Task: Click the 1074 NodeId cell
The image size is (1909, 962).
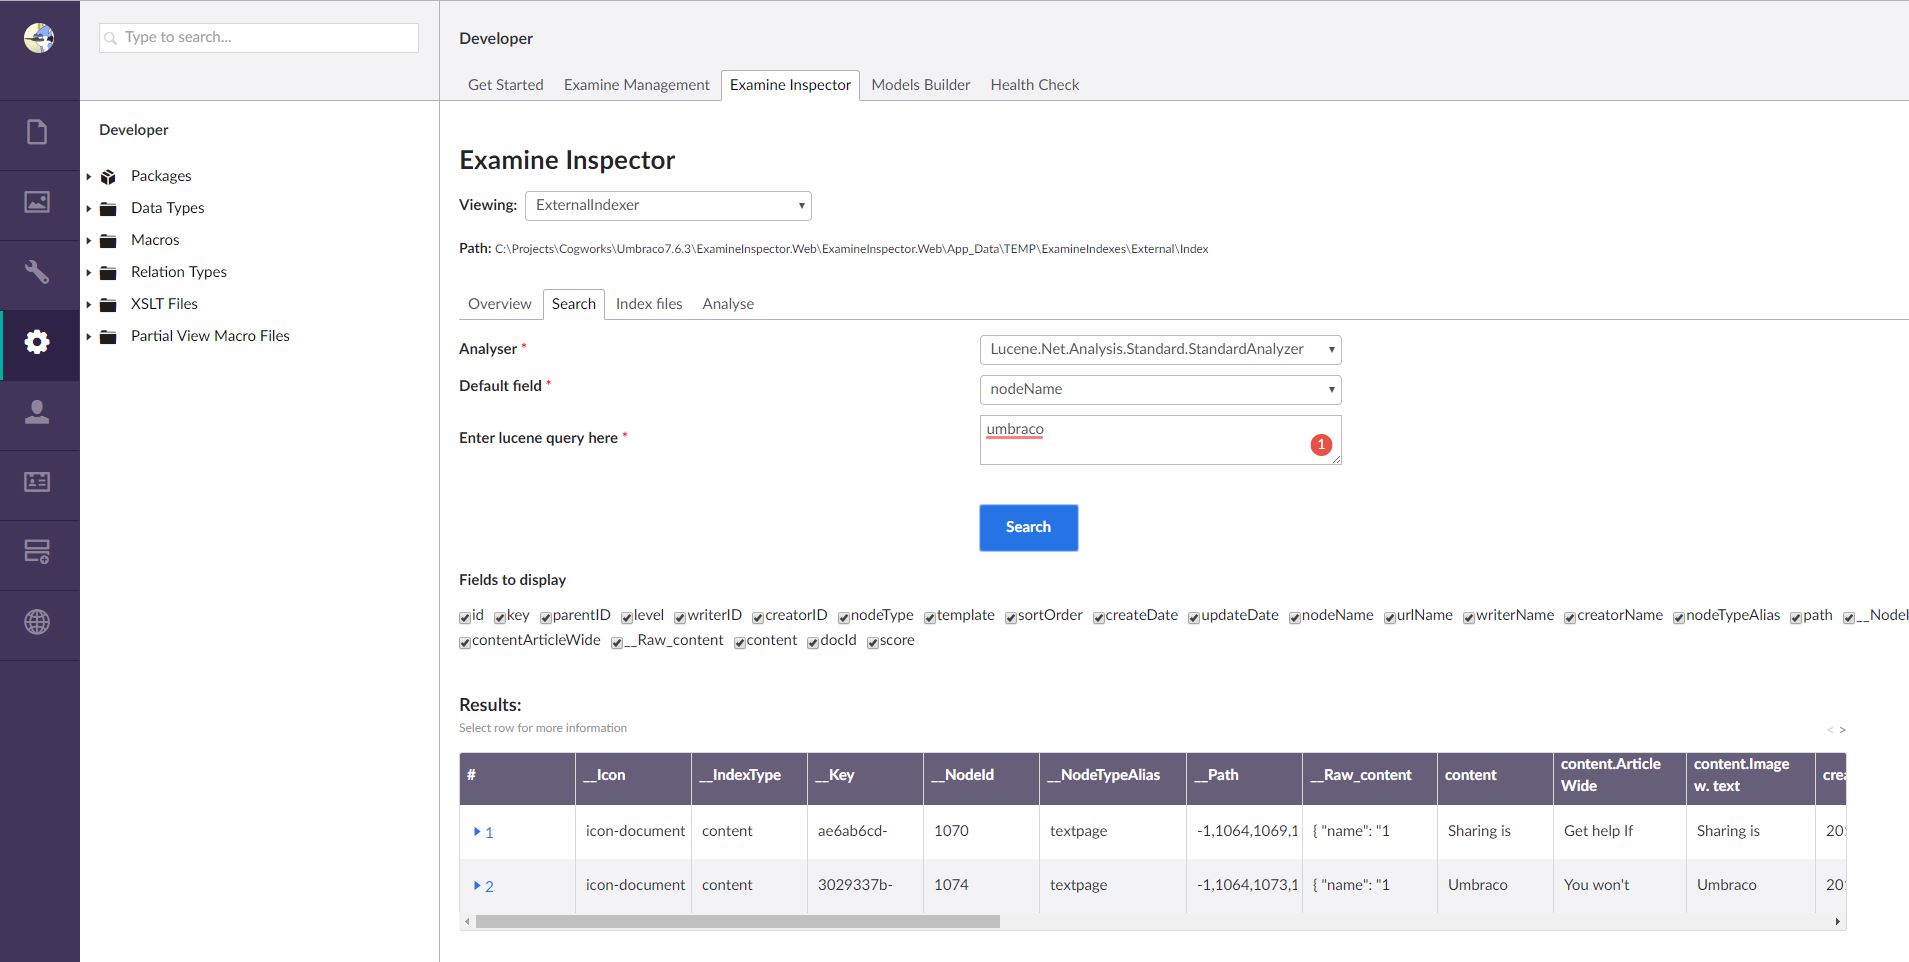Action: [x=981, y=885]
